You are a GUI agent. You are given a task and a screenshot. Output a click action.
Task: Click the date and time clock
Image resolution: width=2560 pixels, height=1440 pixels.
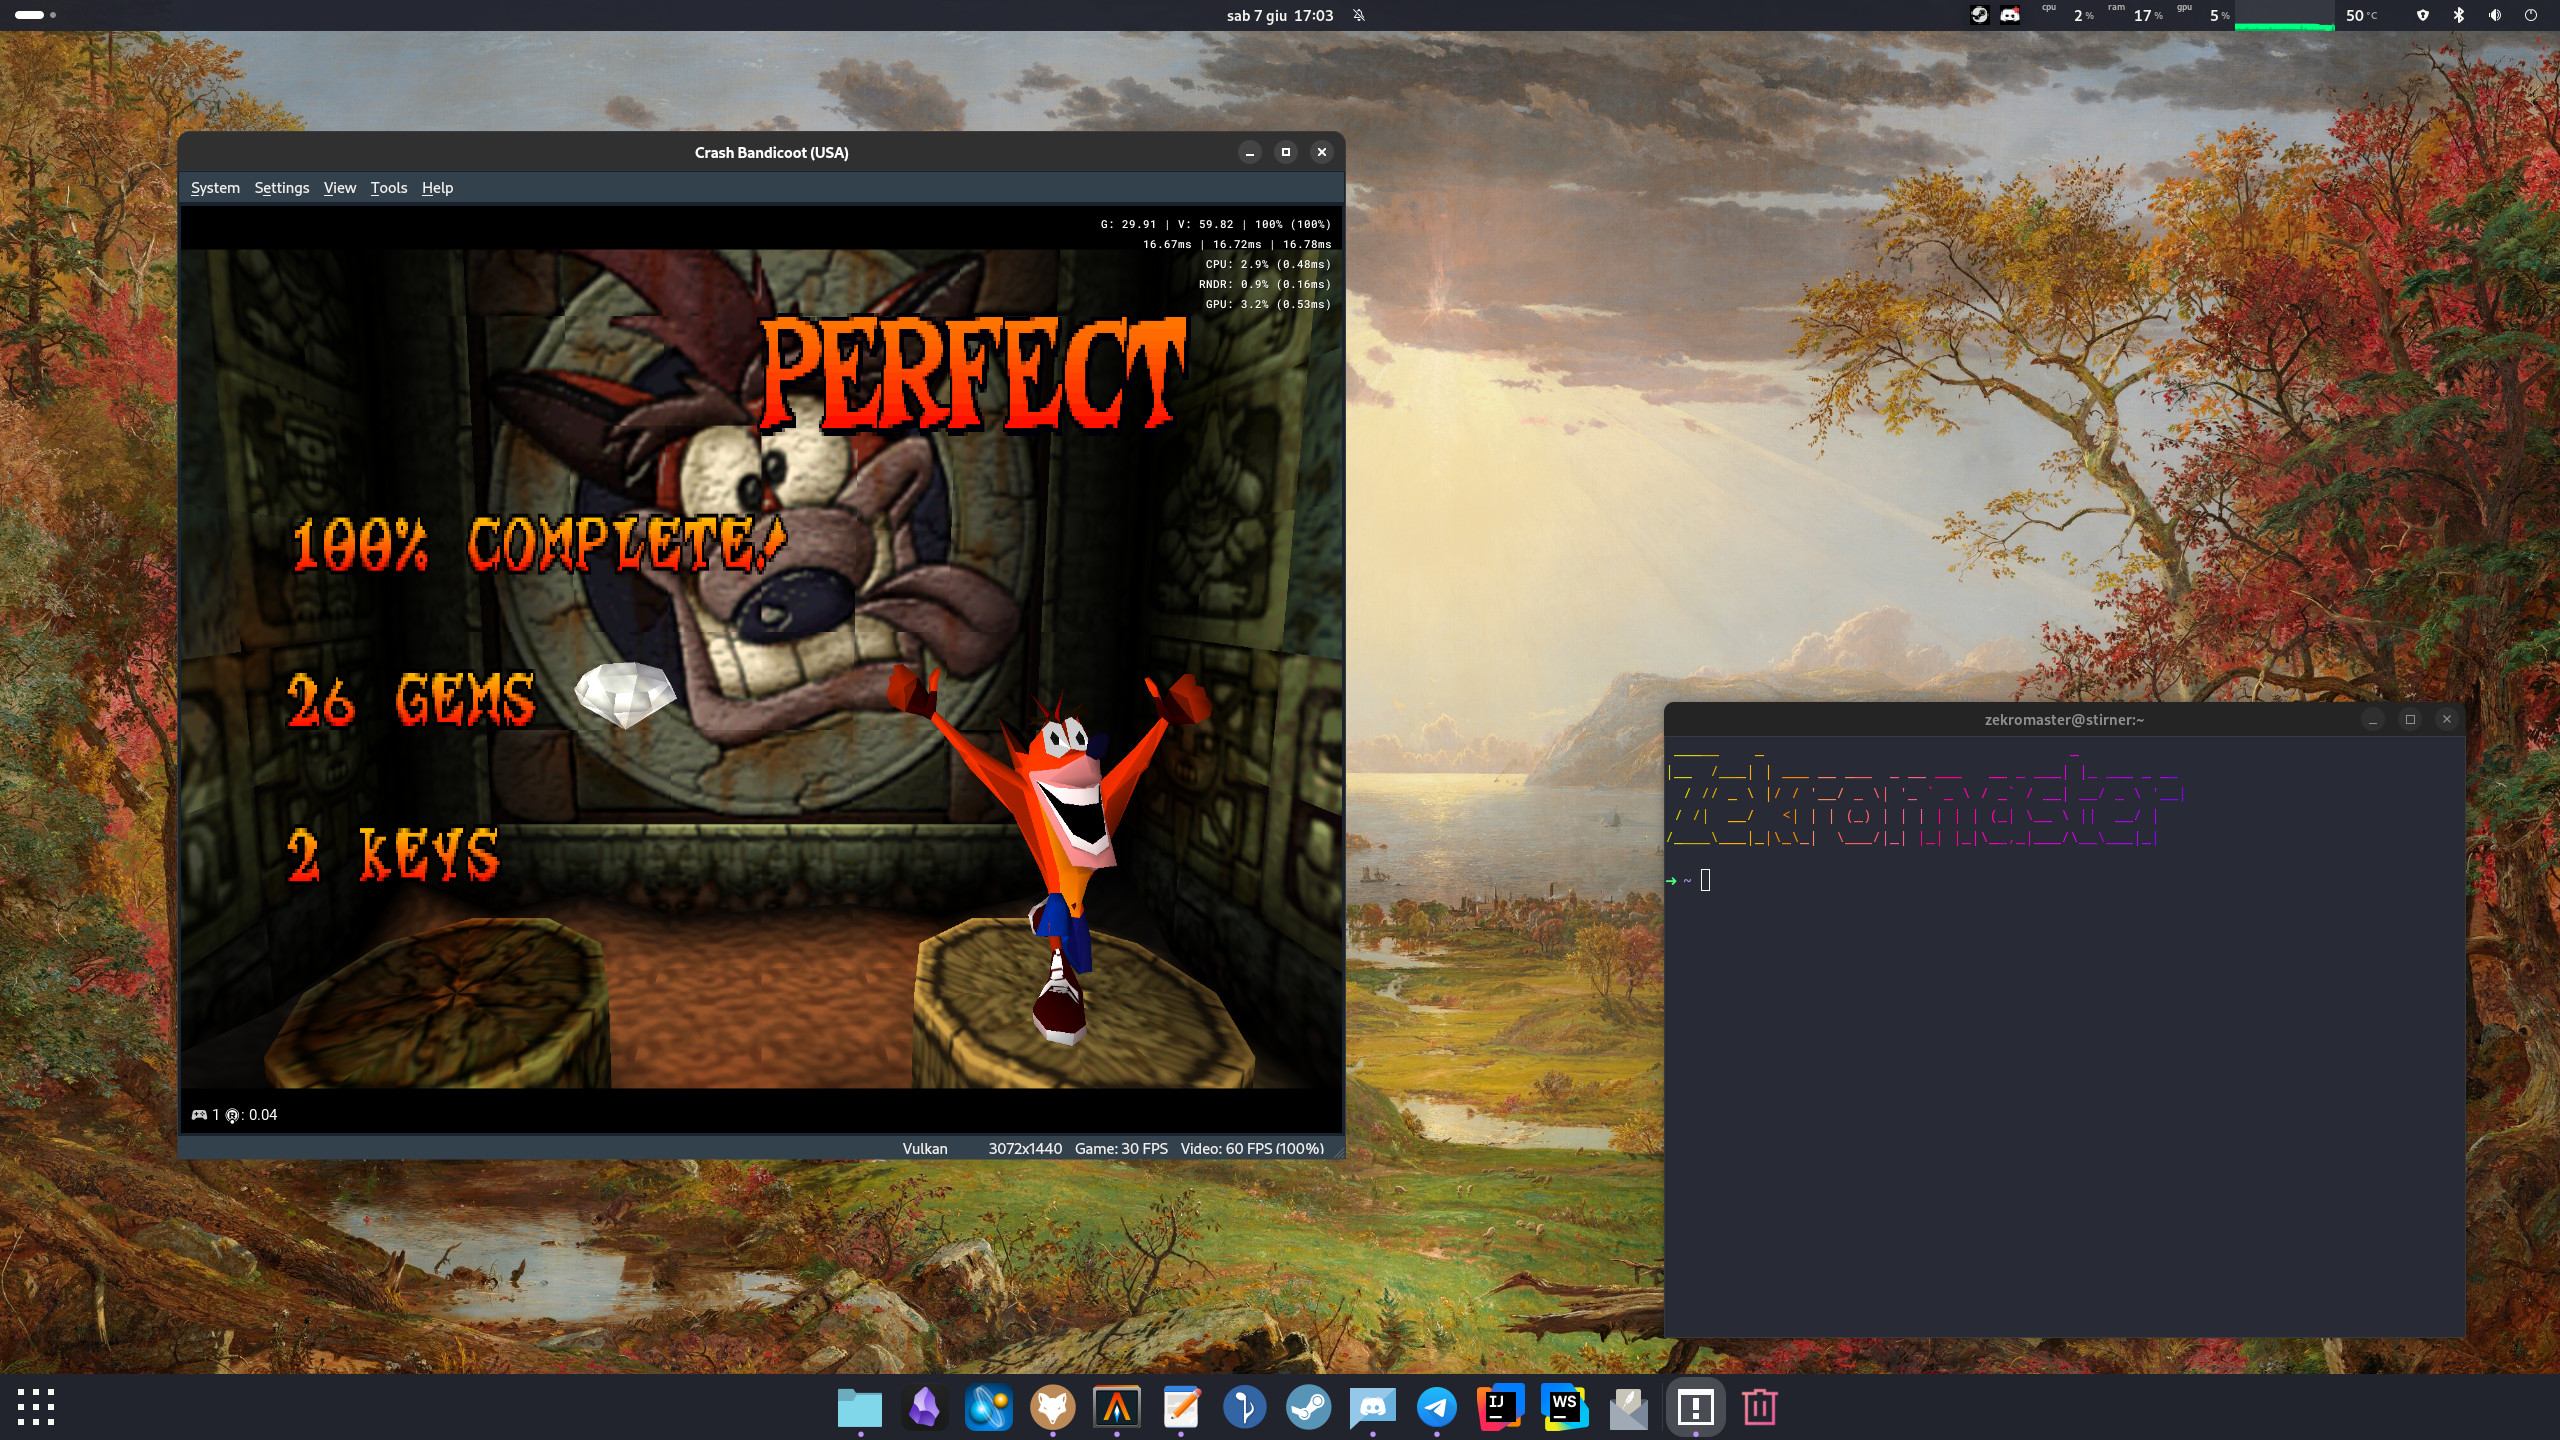1279,15
